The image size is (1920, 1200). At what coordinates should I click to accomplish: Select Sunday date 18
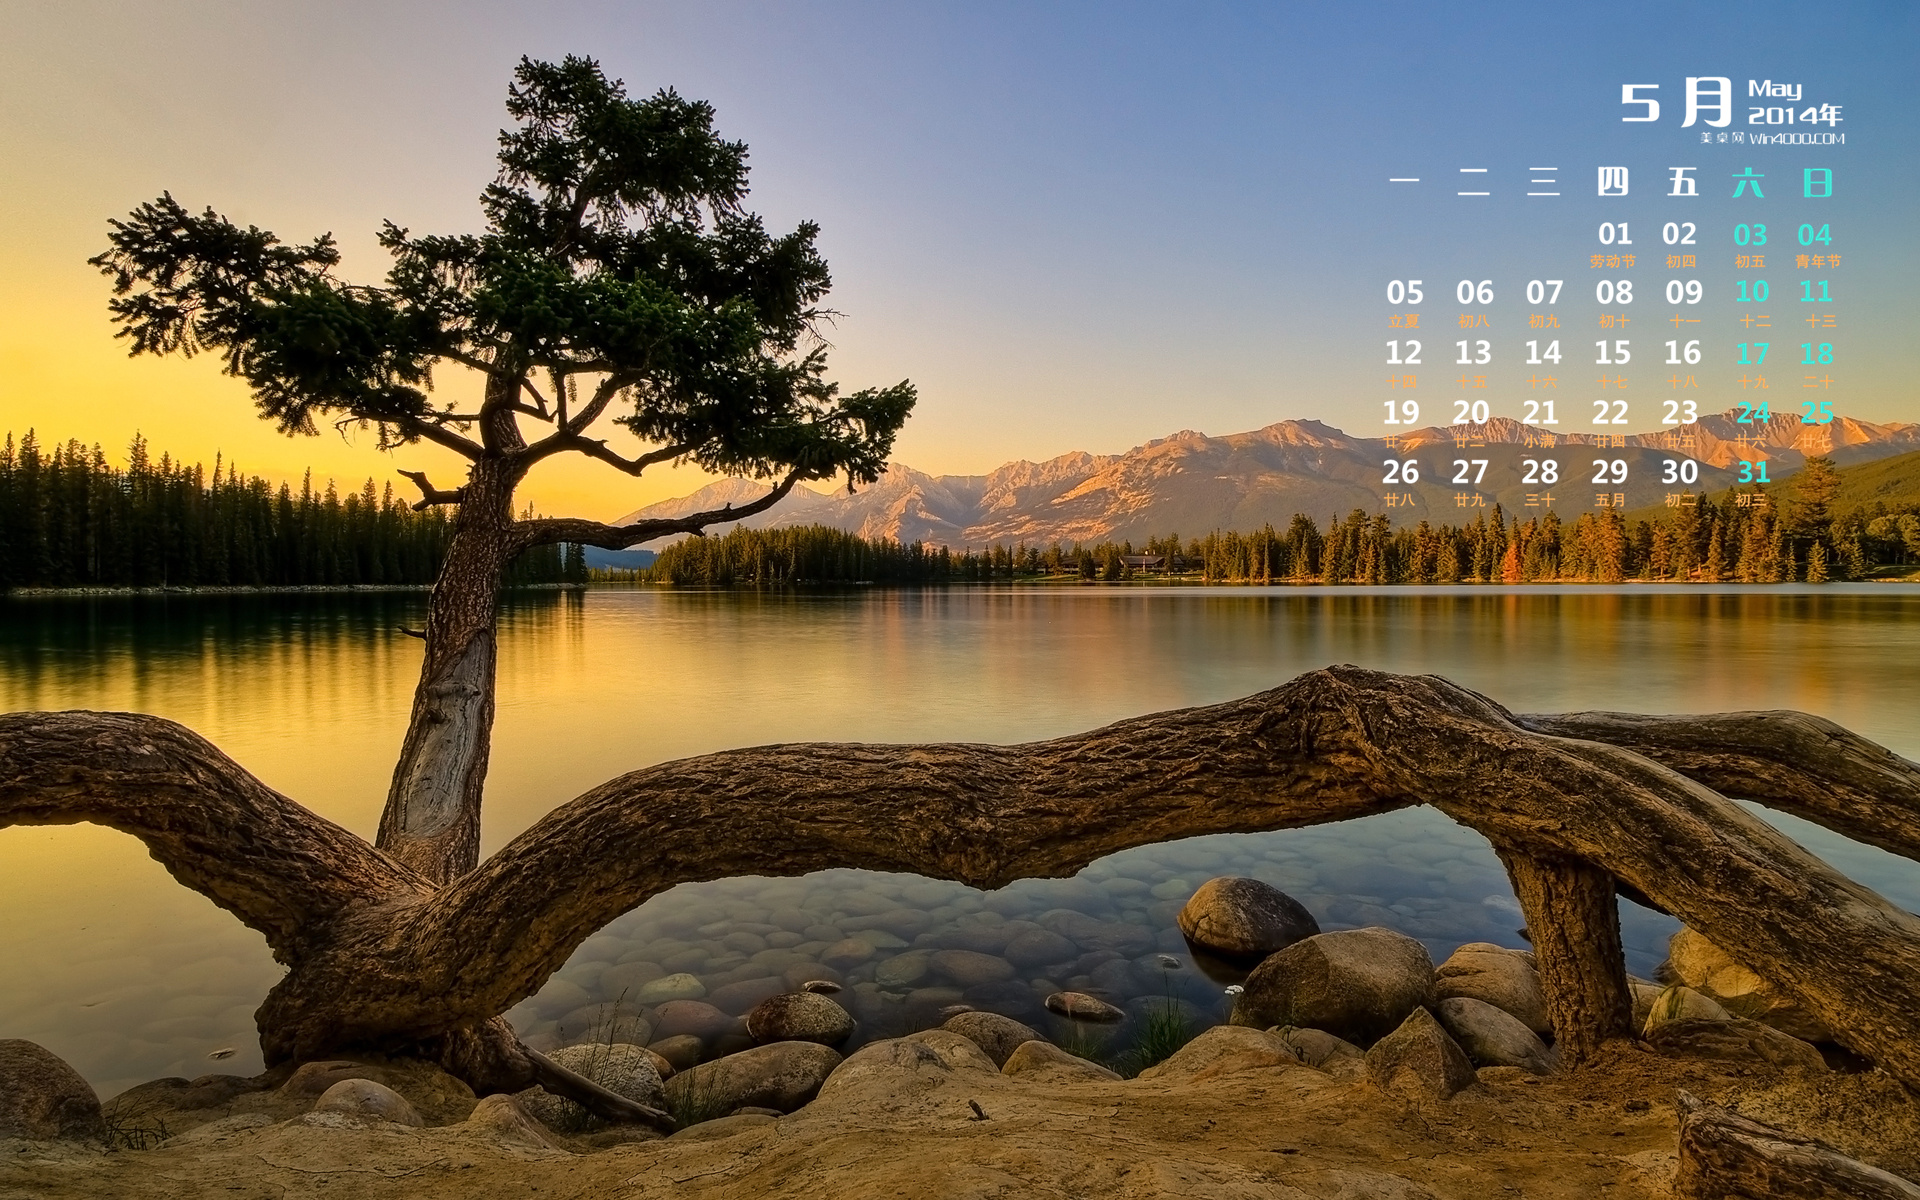pos(1817,363)
